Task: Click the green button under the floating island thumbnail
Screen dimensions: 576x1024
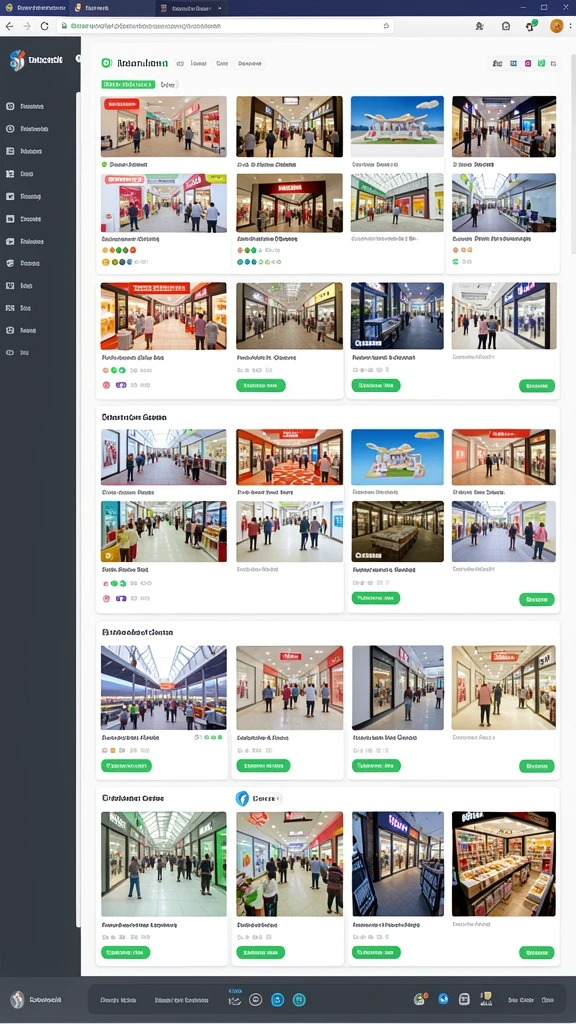Action: coord(376,598)
